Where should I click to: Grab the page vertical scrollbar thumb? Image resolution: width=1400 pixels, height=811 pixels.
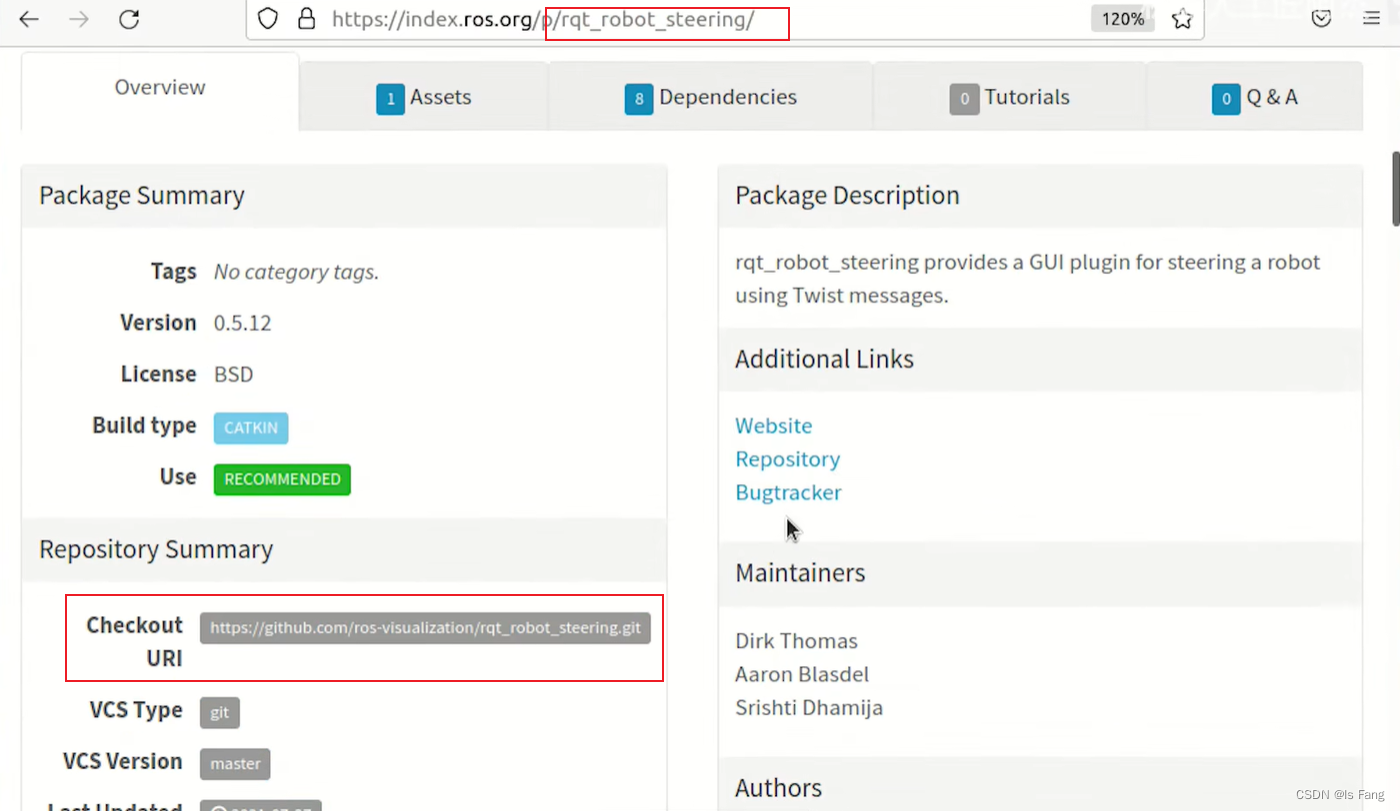coord(1395,188)
